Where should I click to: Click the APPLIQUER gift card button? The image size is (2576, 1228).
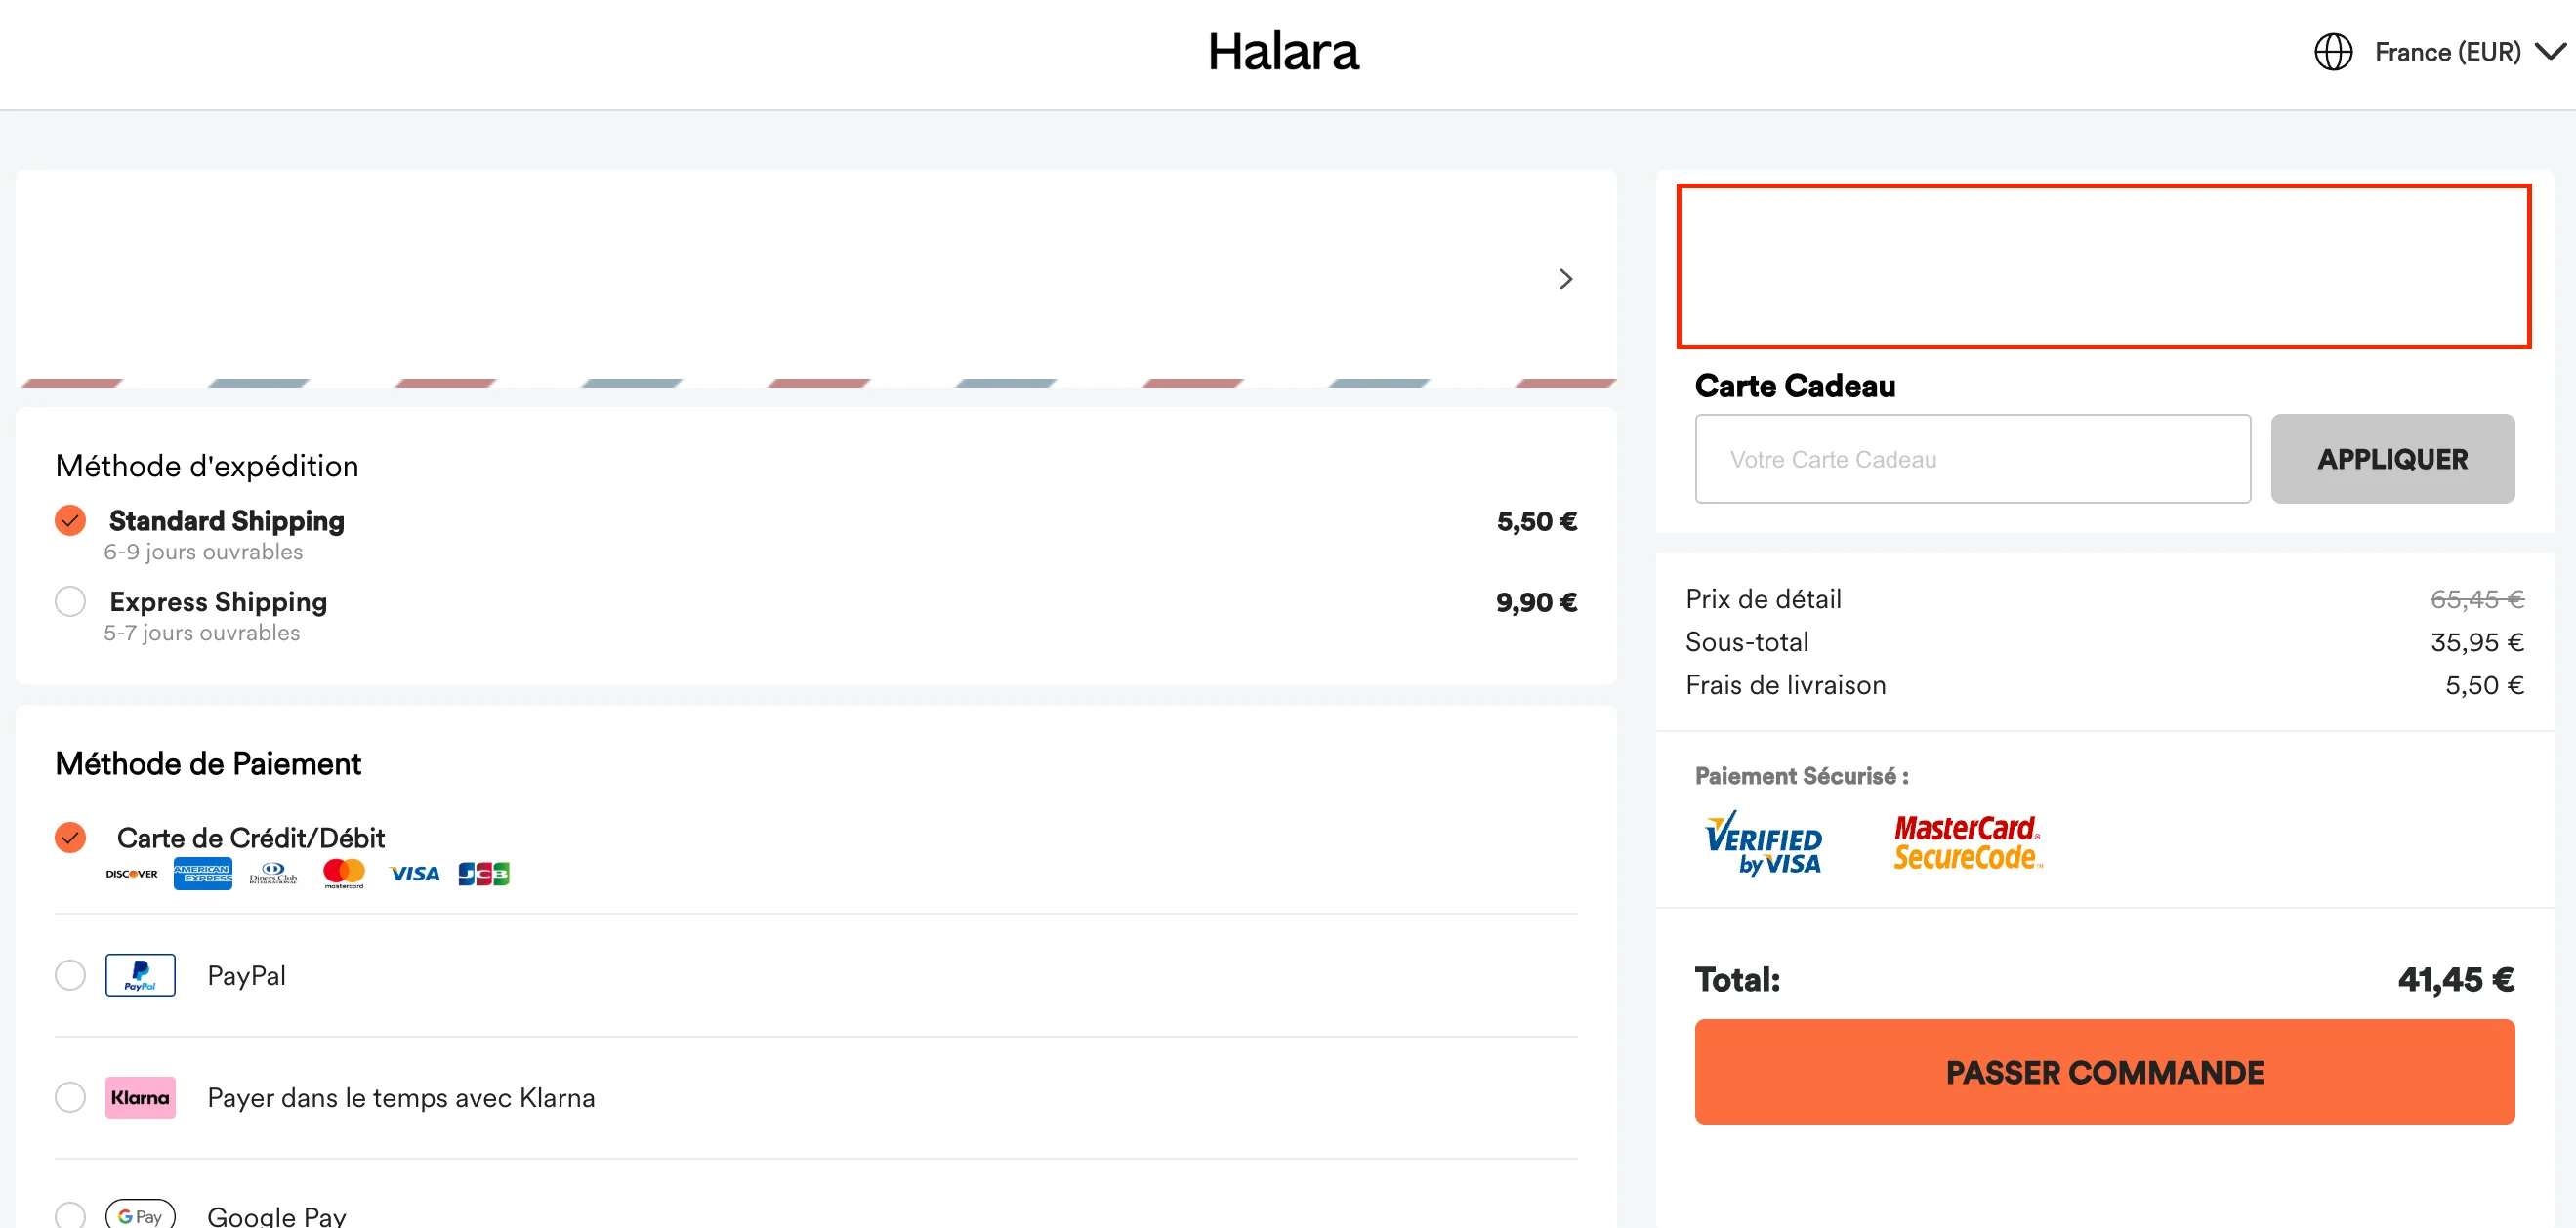2392,458
